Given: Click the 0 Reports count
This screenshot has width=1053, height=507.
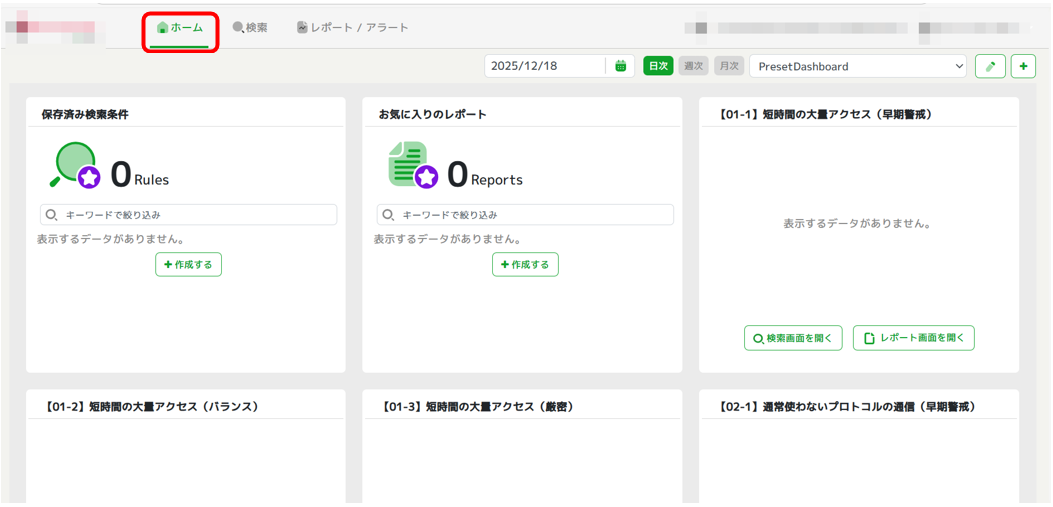Looking at the screenshot, I should click(485, 174).
